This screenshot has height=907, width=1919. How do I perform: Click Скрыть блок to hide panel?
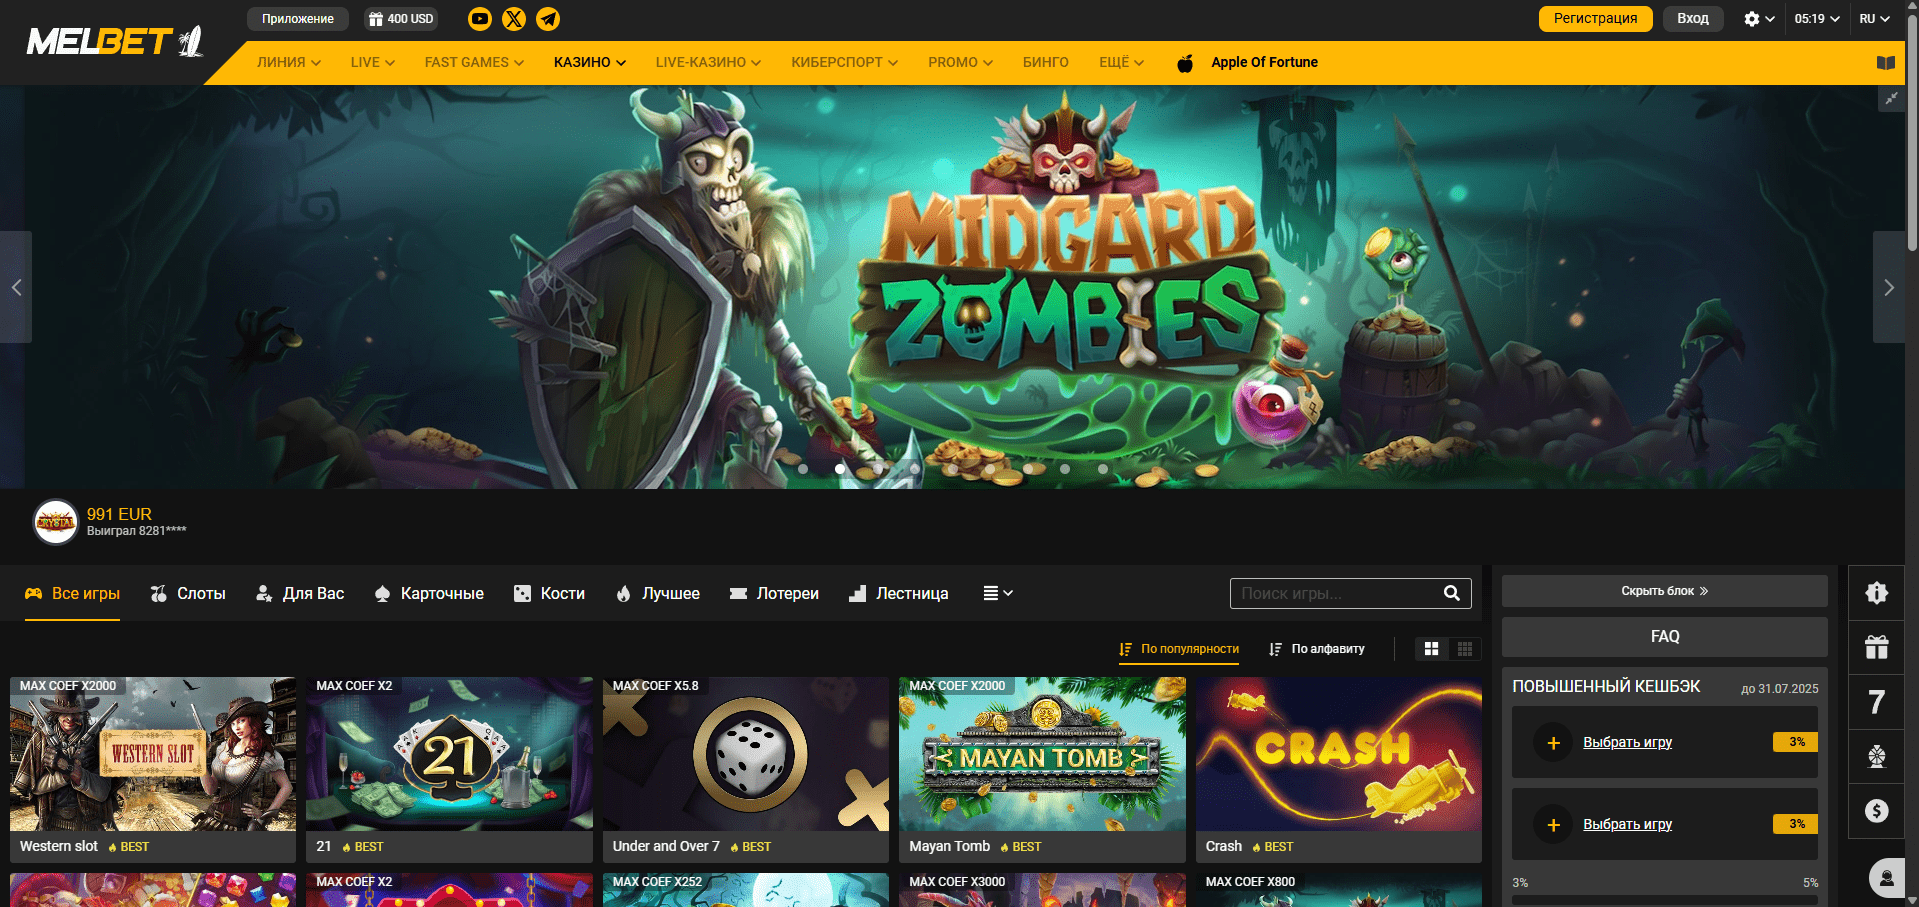click(x=1664, y=591)
